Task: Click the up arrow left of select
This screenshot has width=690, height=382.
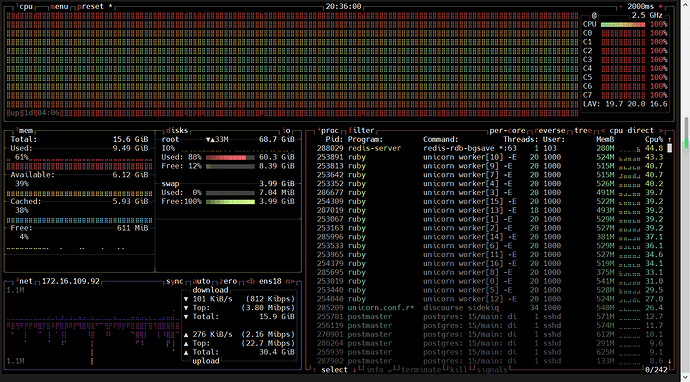Action: point(314,370)
